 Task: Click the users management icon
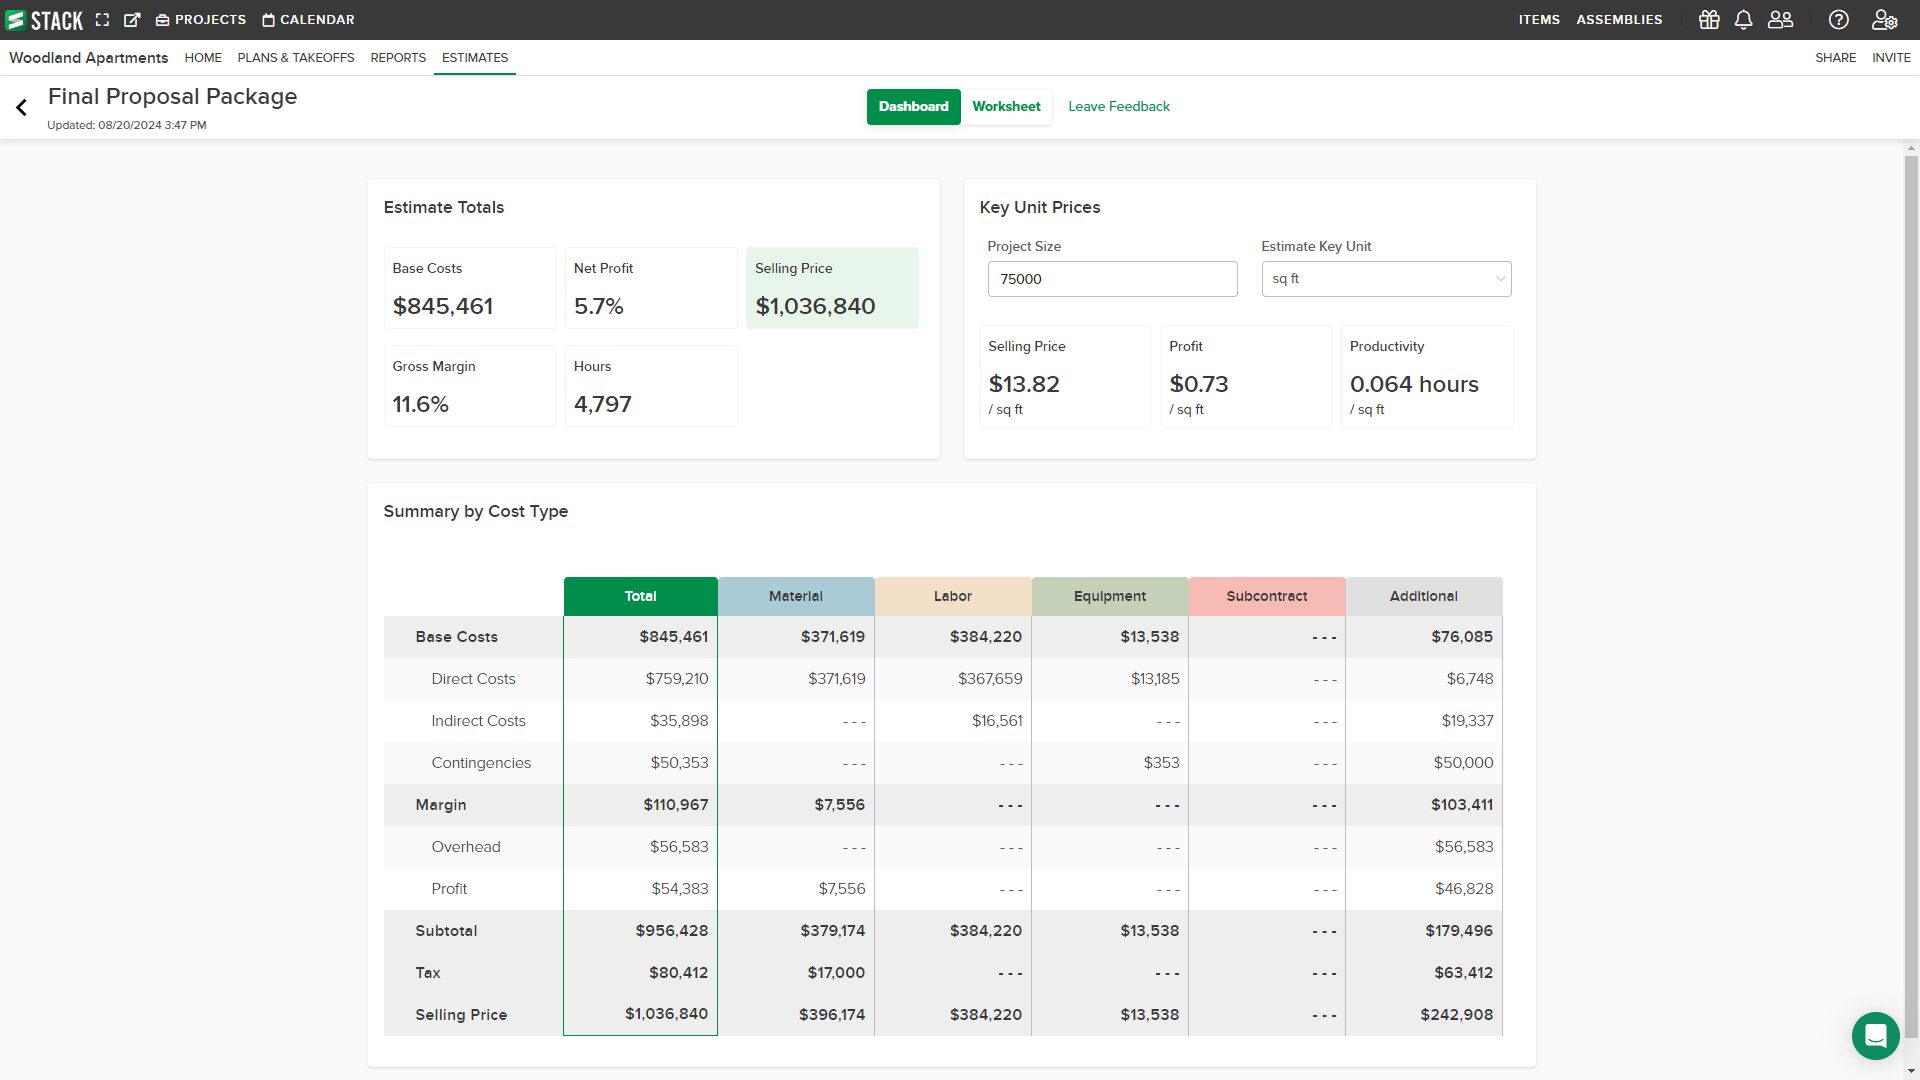1780,19
